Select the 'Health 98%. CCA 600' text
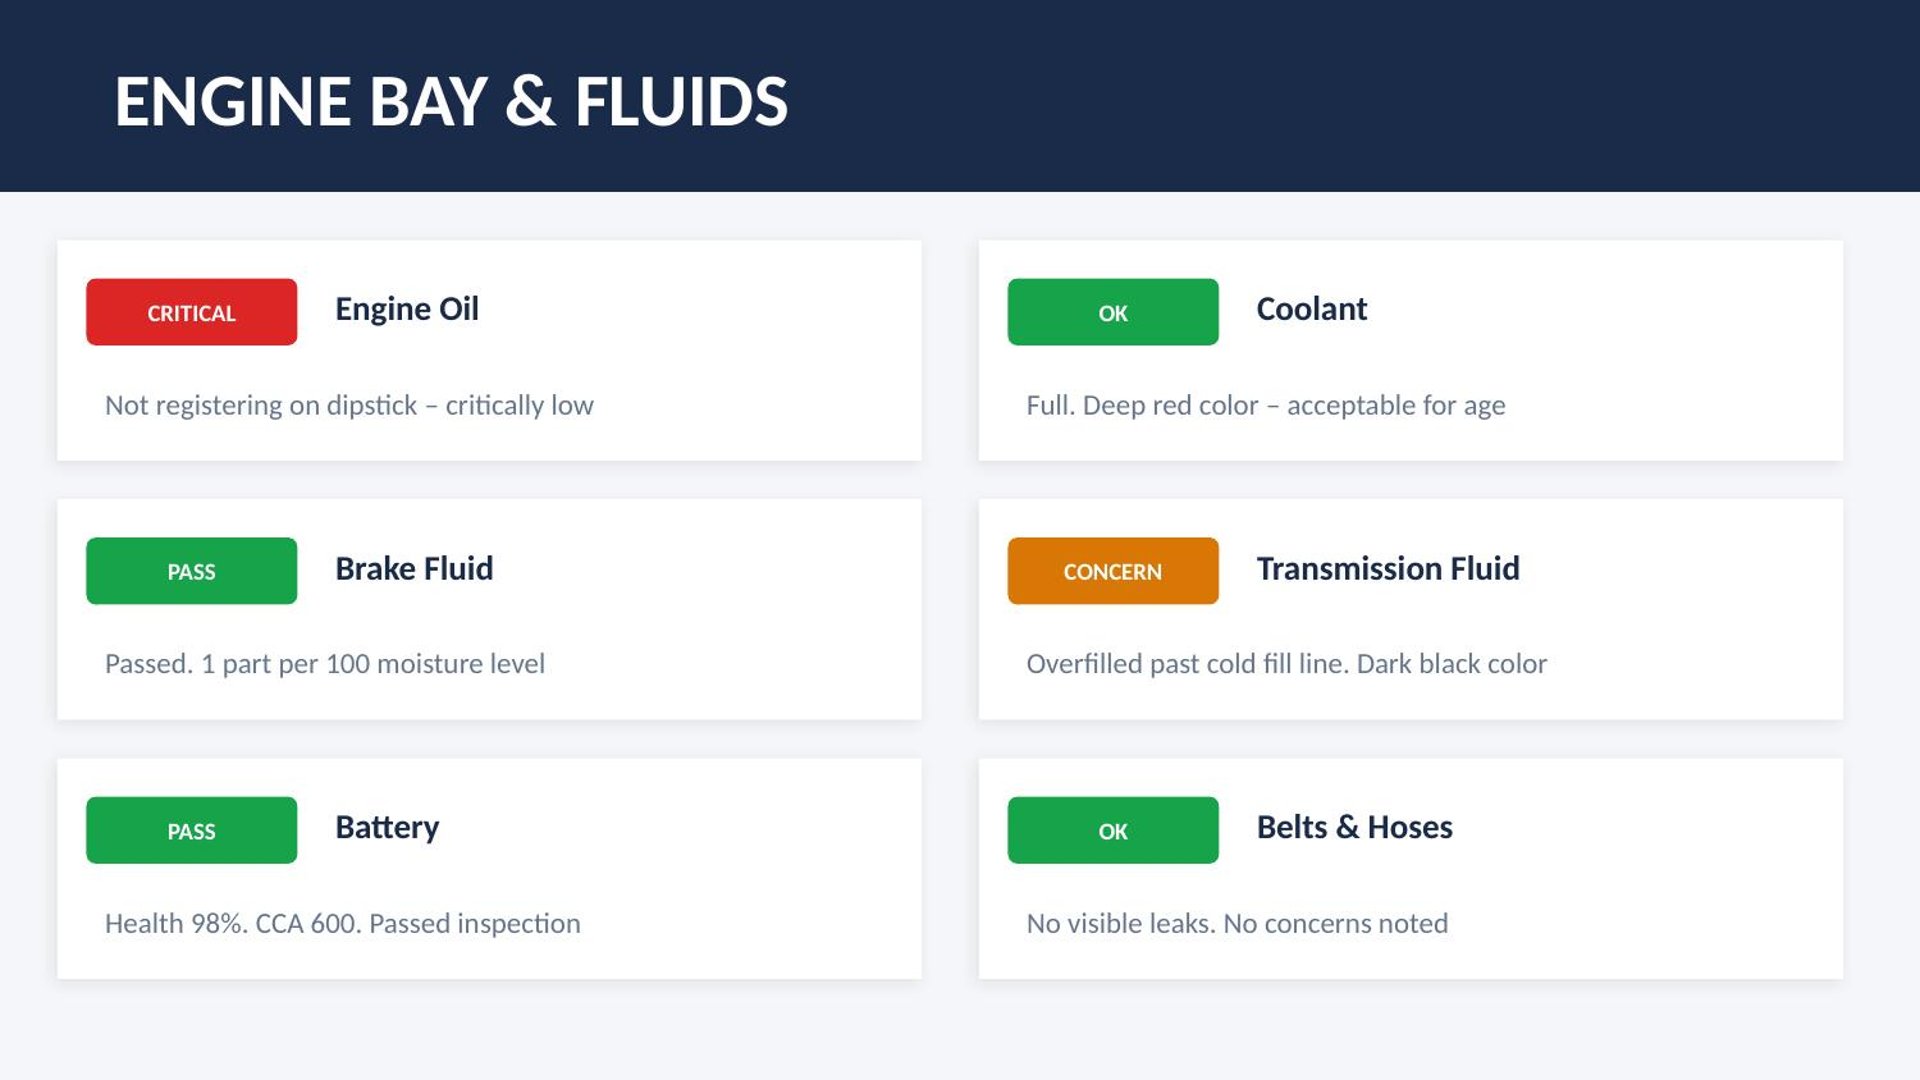Screen dimensions: 1920x1080 tap(342, 923)
